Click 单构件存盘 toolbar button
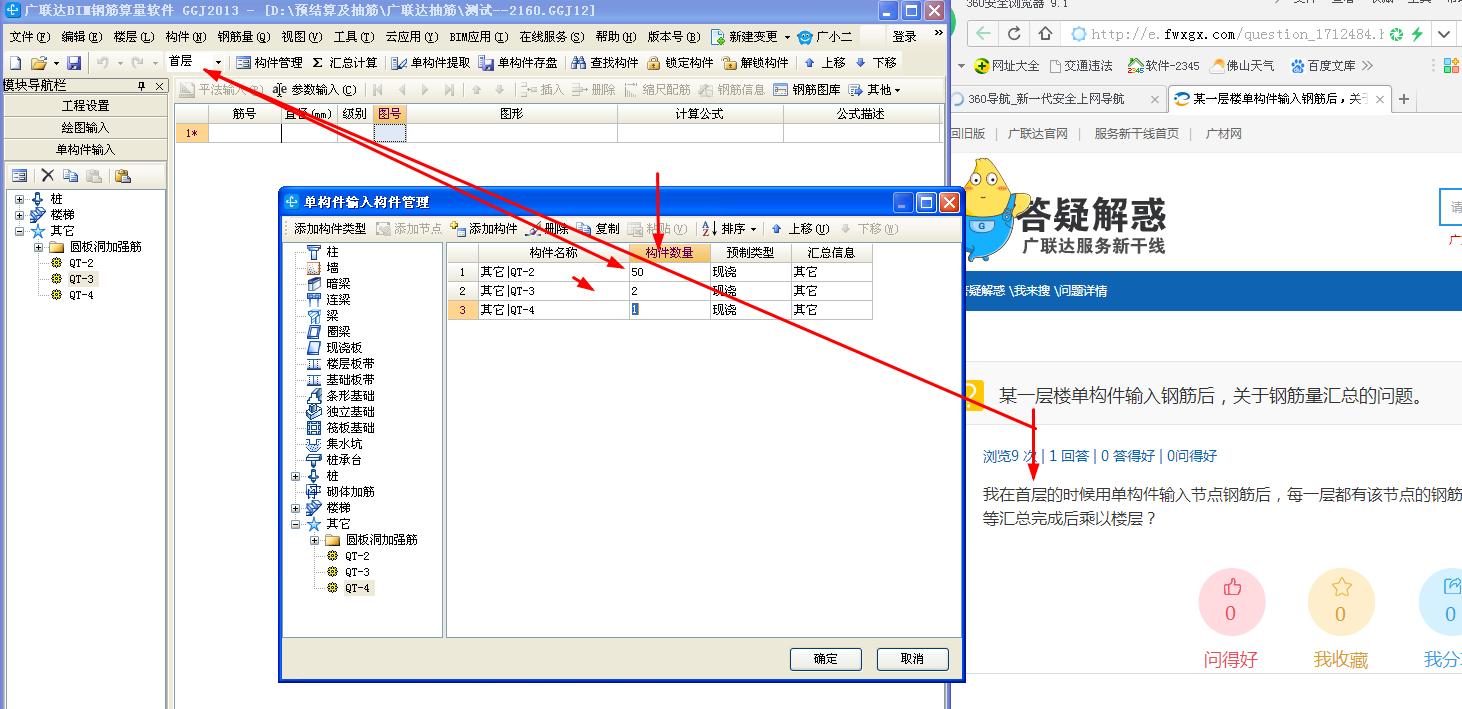This screenshot has height=709, width=1462. coord(519,63)
